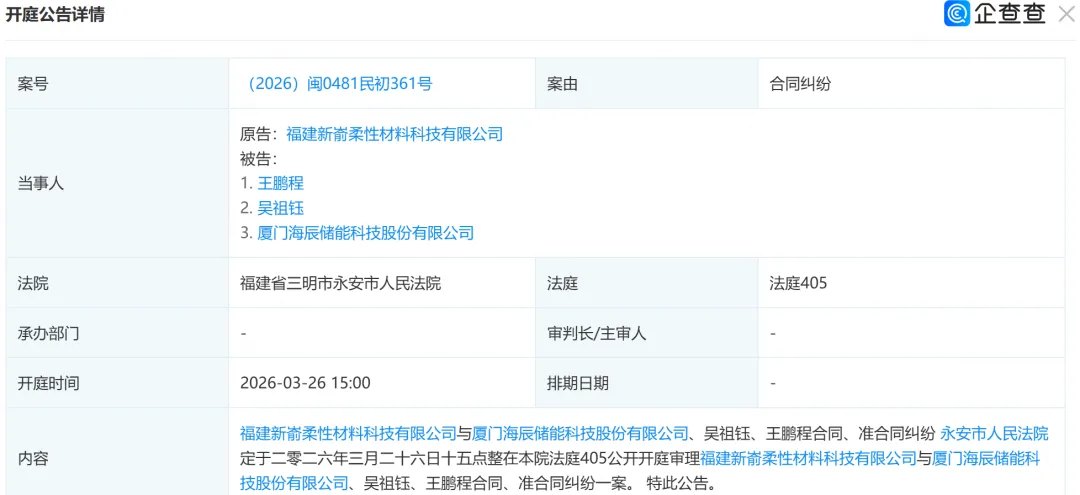The image size is (1080, 495).
Task: Select hearing time 2026-03-26 15:00
Action: (x=305, y=383)
